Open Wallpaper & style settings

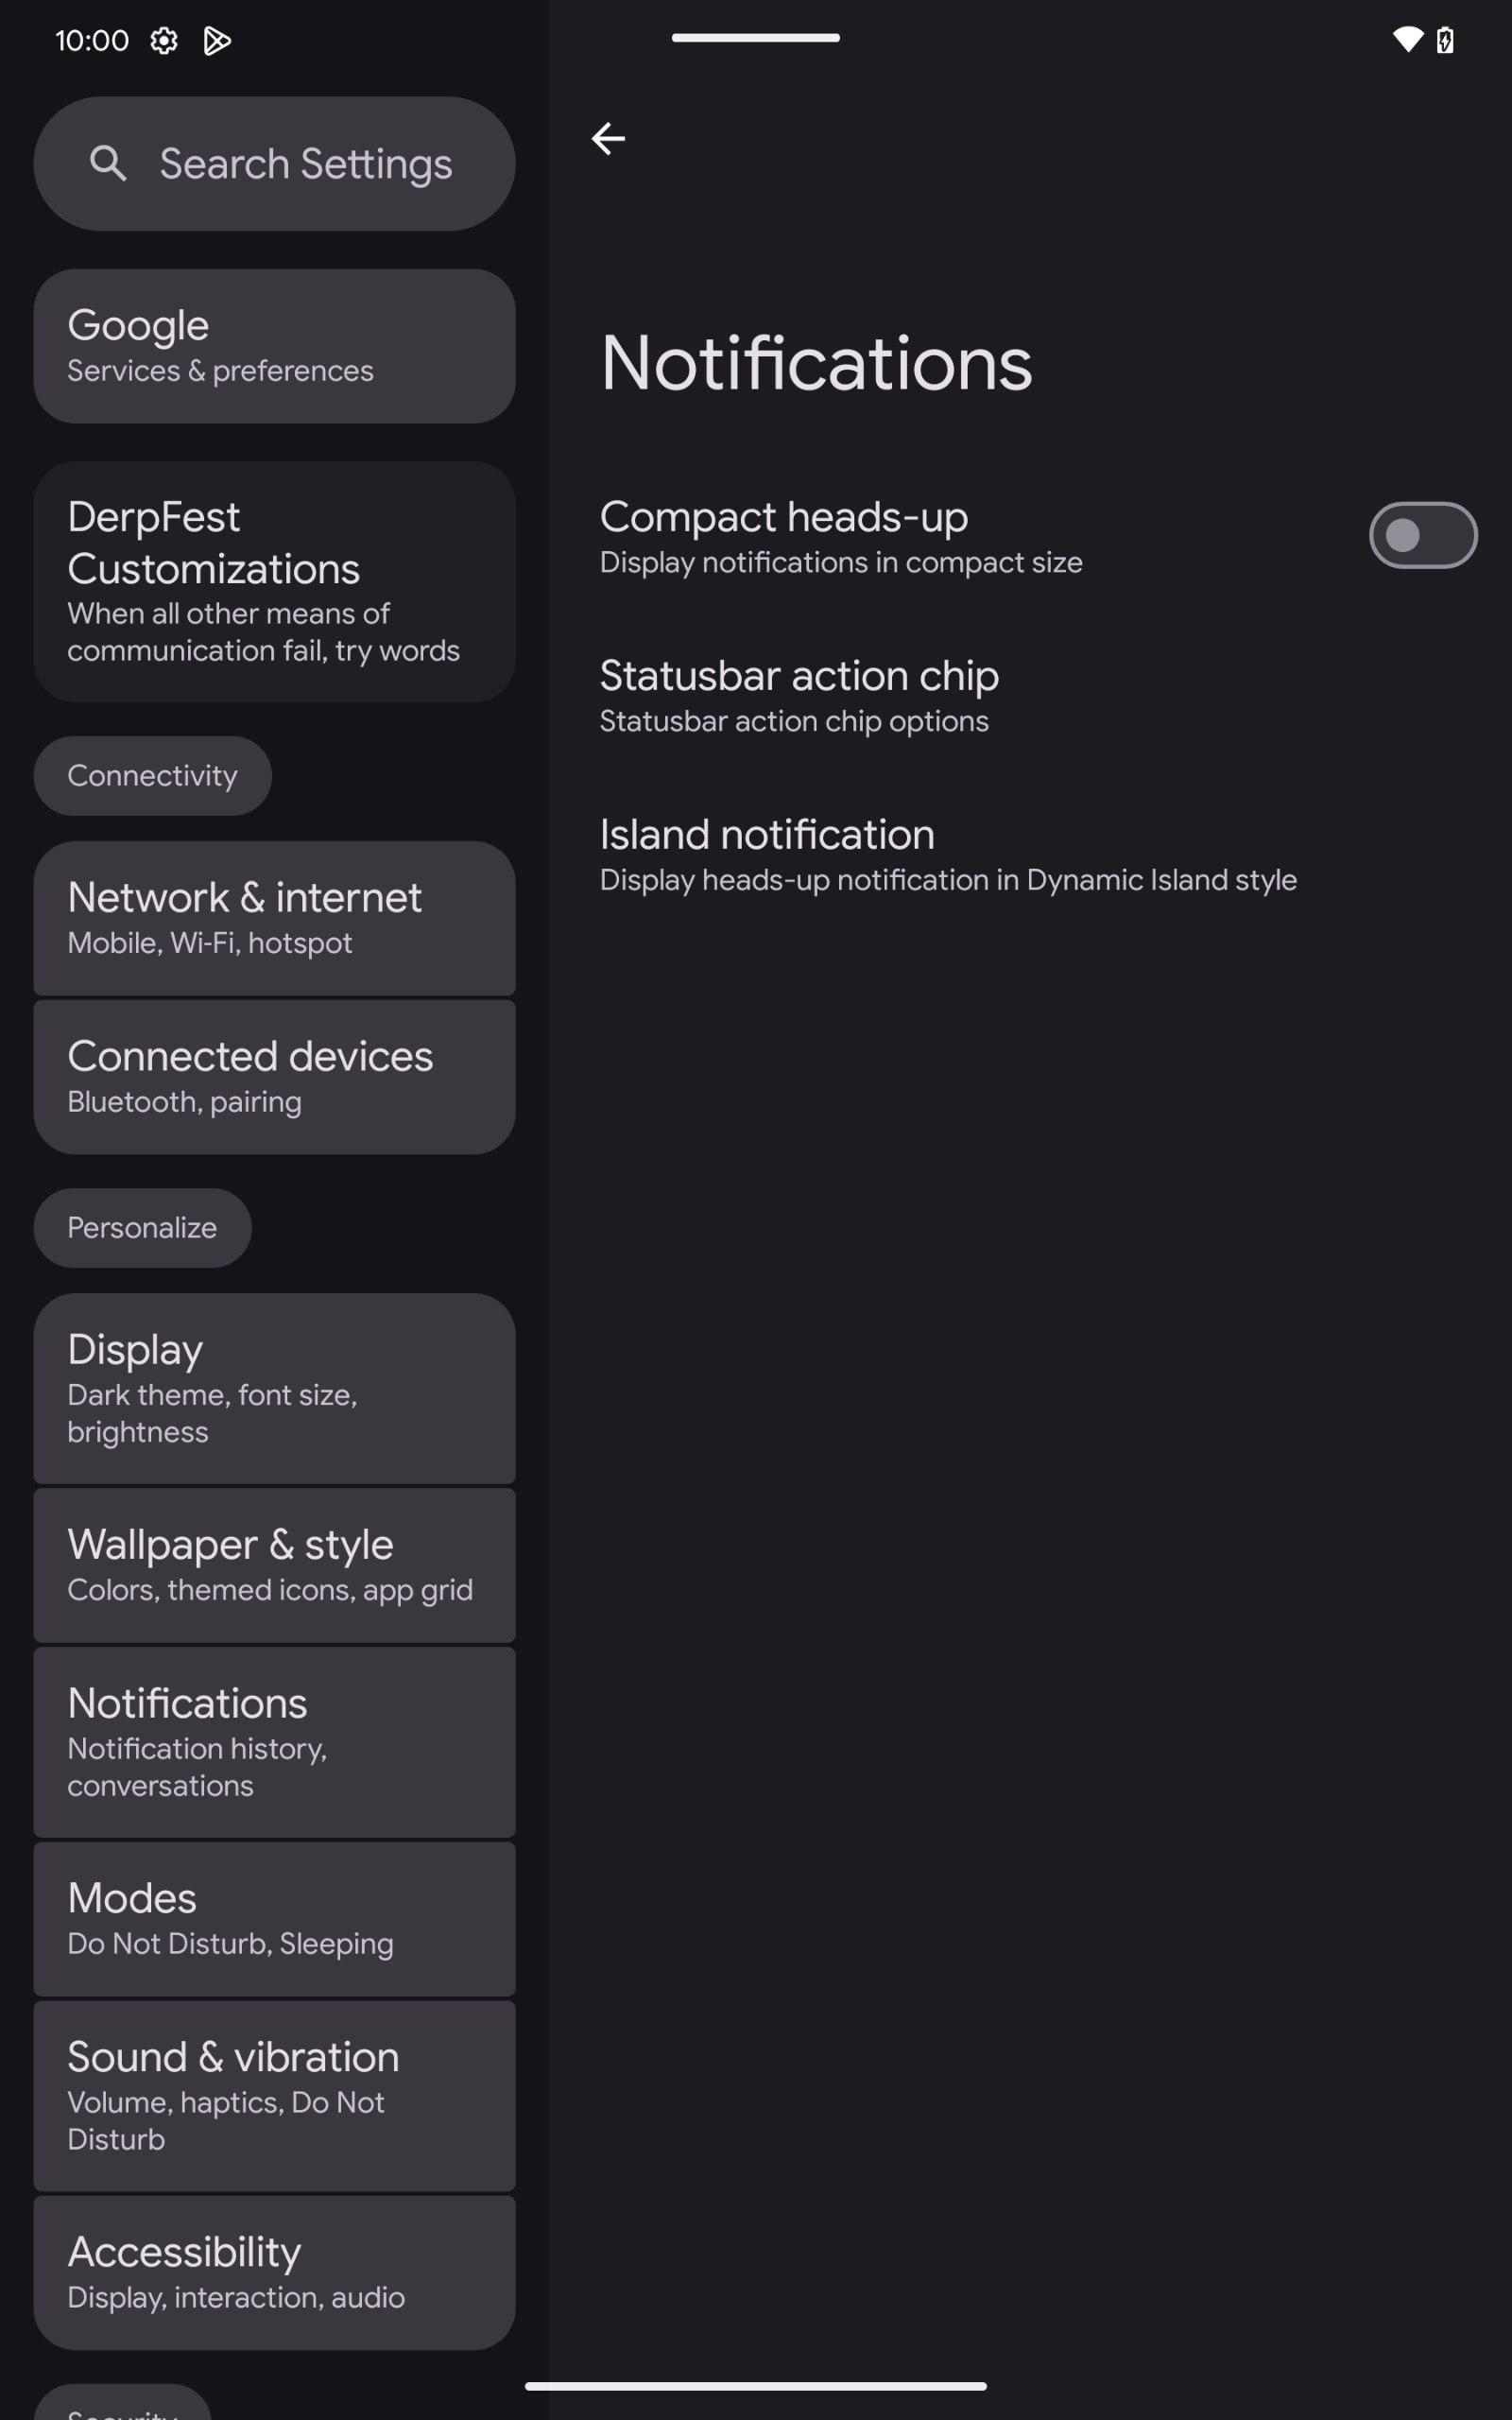tap(274, 1565)
